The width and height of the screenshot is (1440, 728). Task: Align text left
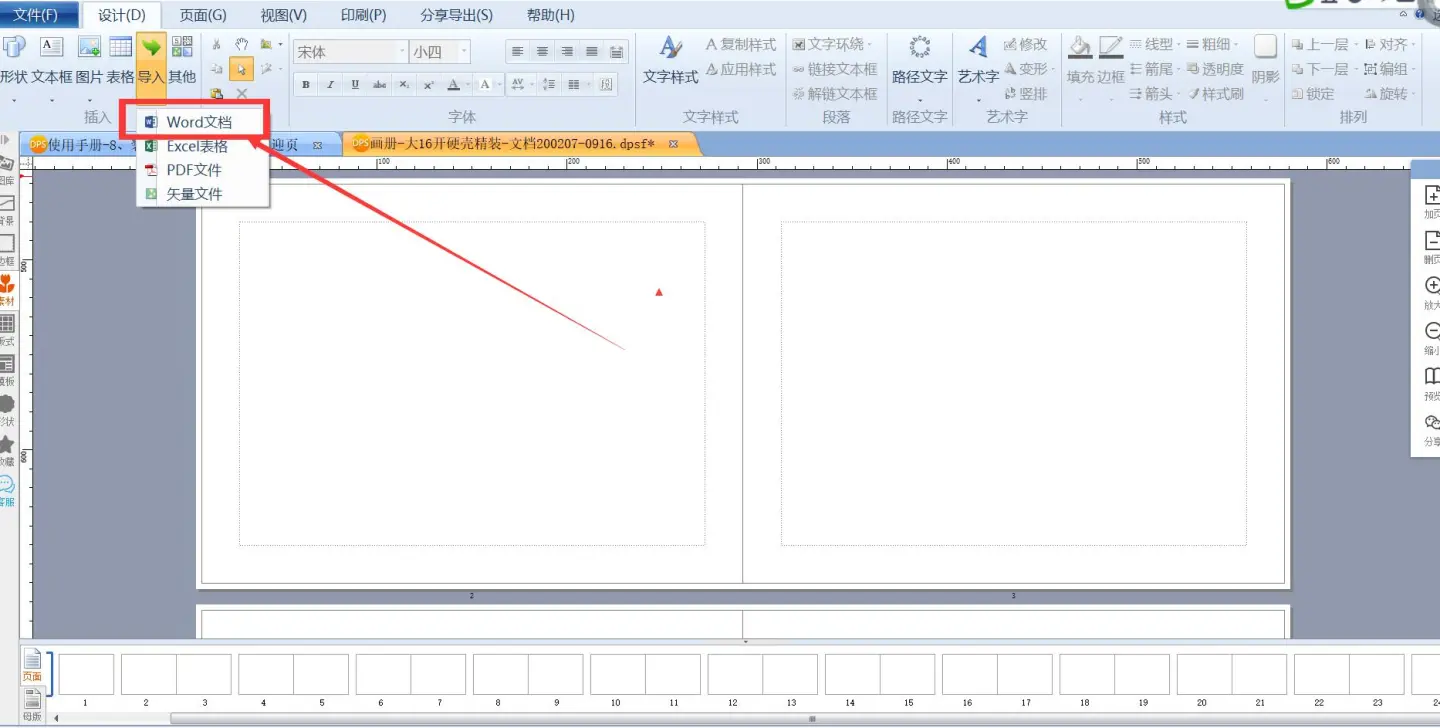[x=518, y=52]
